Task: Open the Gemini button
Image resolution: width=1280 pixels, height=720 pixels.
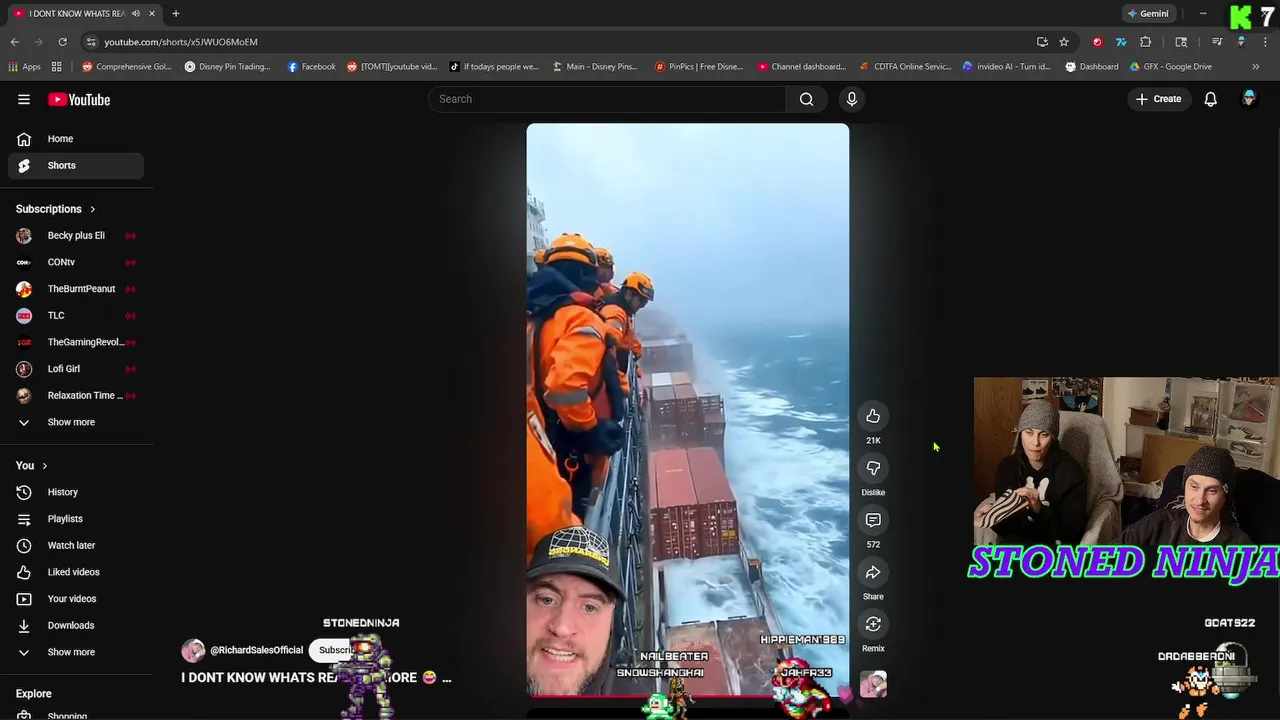Action: click(1148, 13)
